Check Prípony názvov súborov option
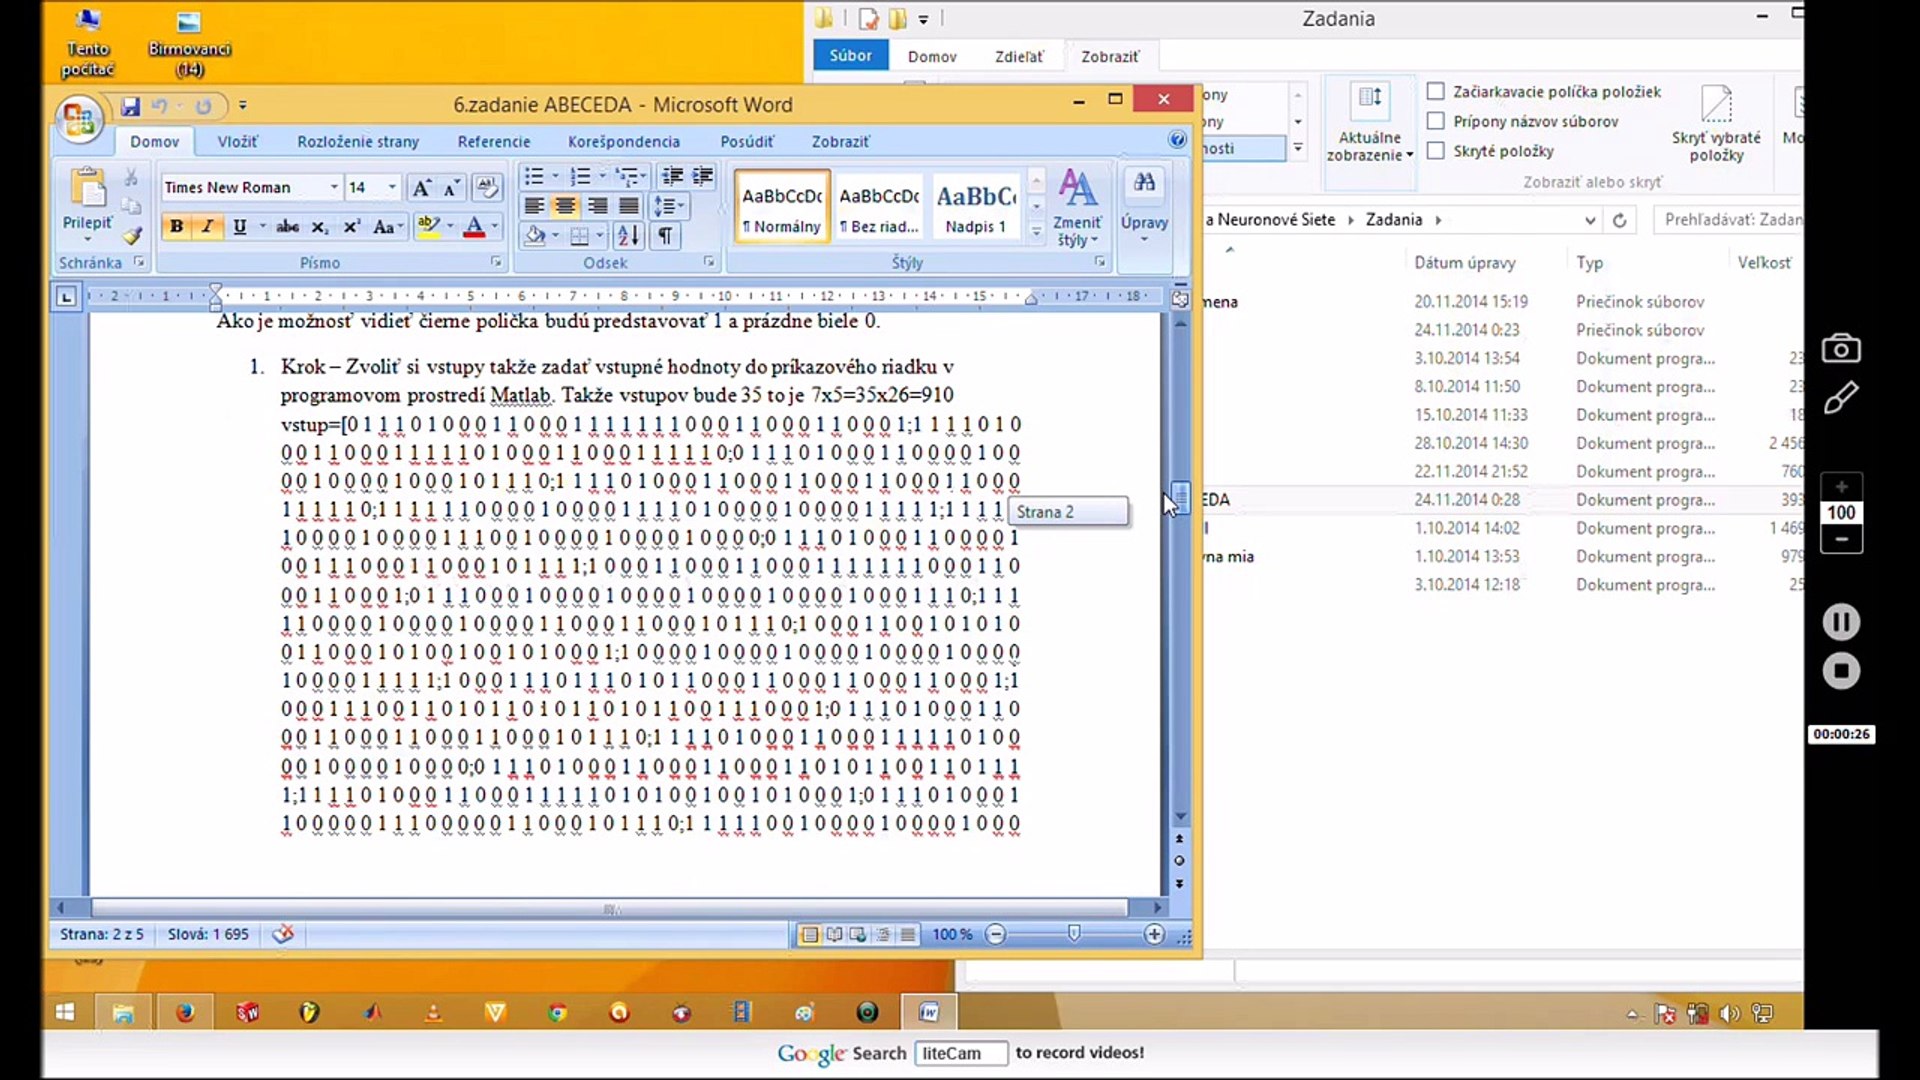Viewport: 1920px width, 1080px height. tap(1436, 121)
